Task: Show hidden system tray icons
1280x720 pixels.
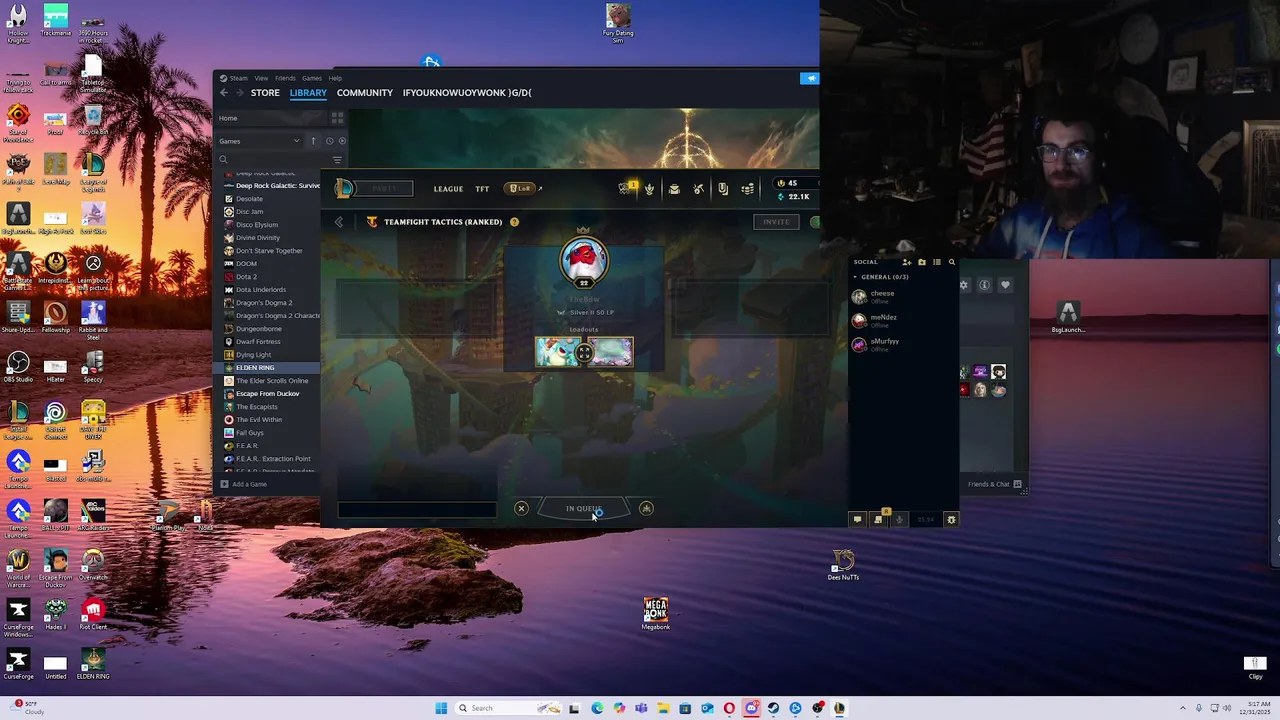Action: tap(1183, 708)
